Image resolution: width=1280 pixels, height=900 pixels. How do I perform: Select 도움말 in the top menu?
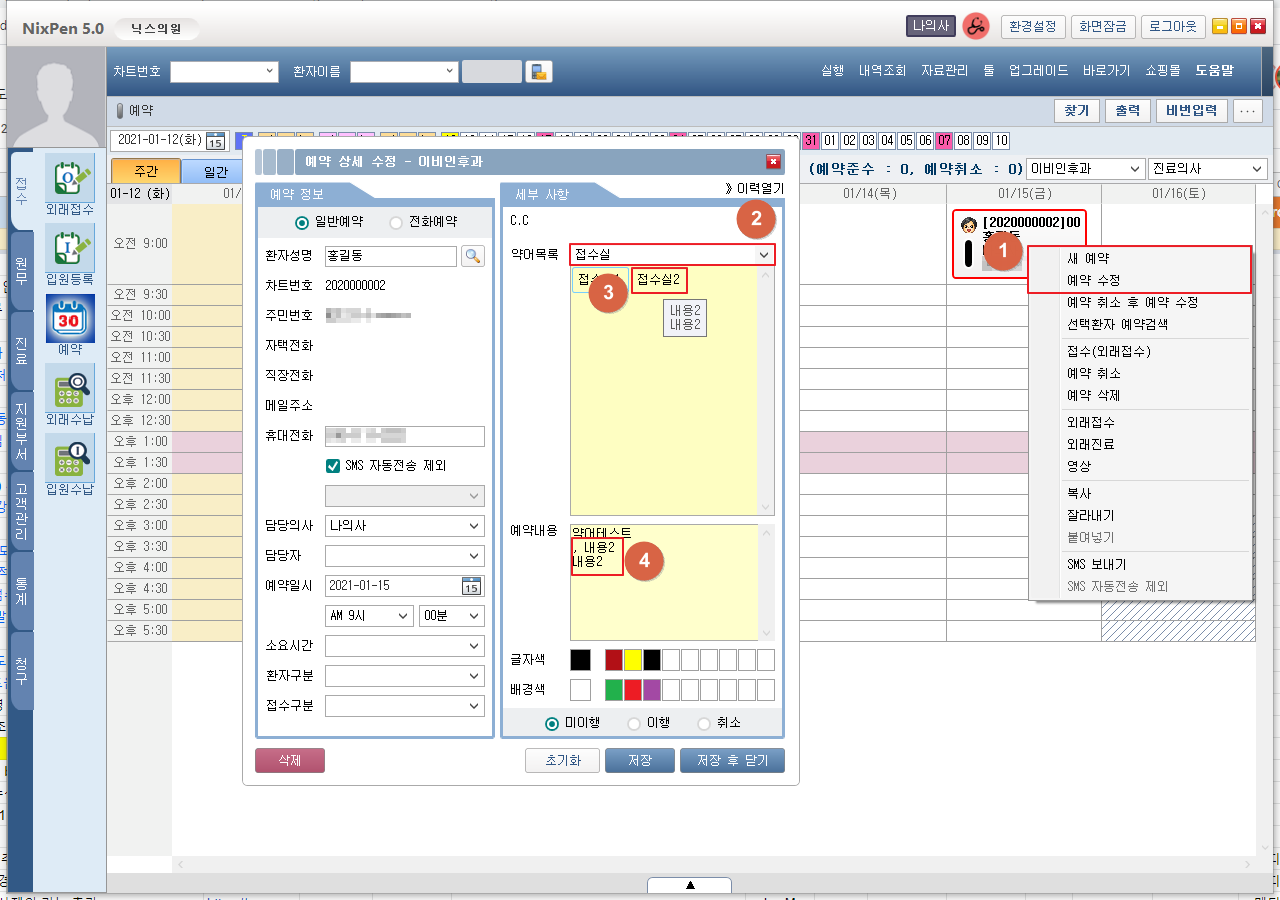click(x=1214, y=71)
